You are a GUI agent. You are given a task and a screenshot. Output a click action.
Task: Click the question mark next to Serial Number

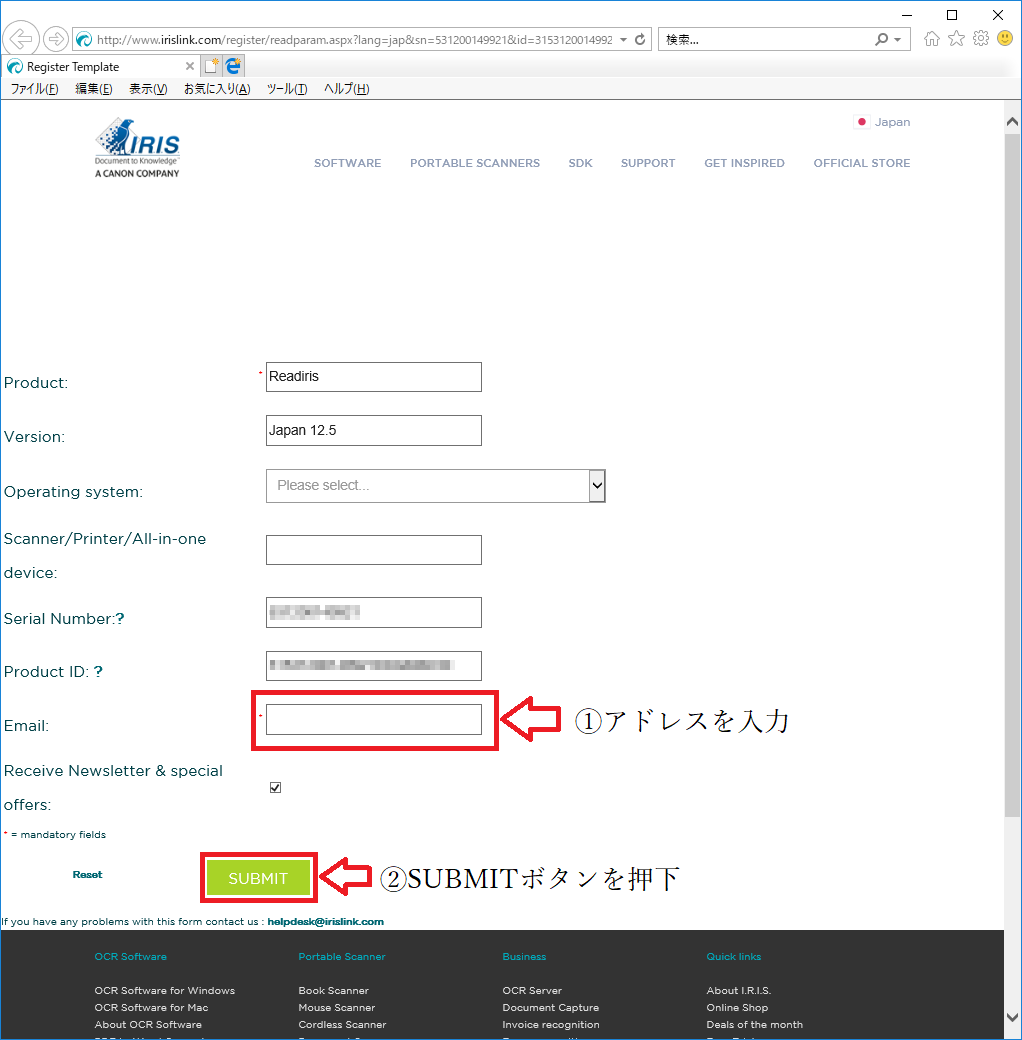pos(120,619)
